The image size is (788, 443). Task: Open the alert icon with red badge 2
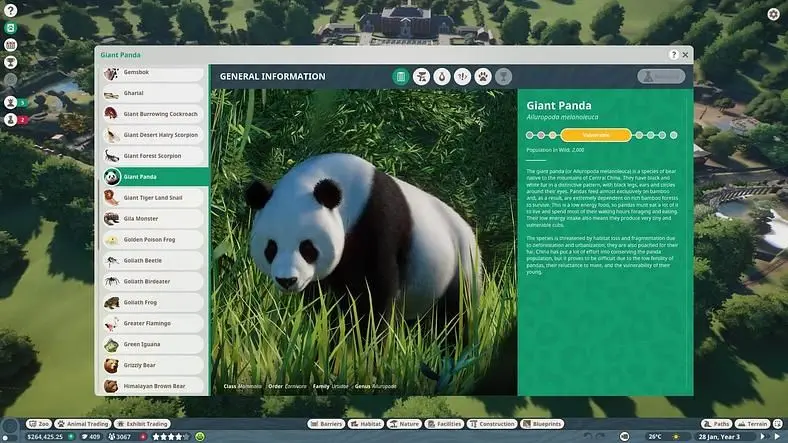[11, 120]
